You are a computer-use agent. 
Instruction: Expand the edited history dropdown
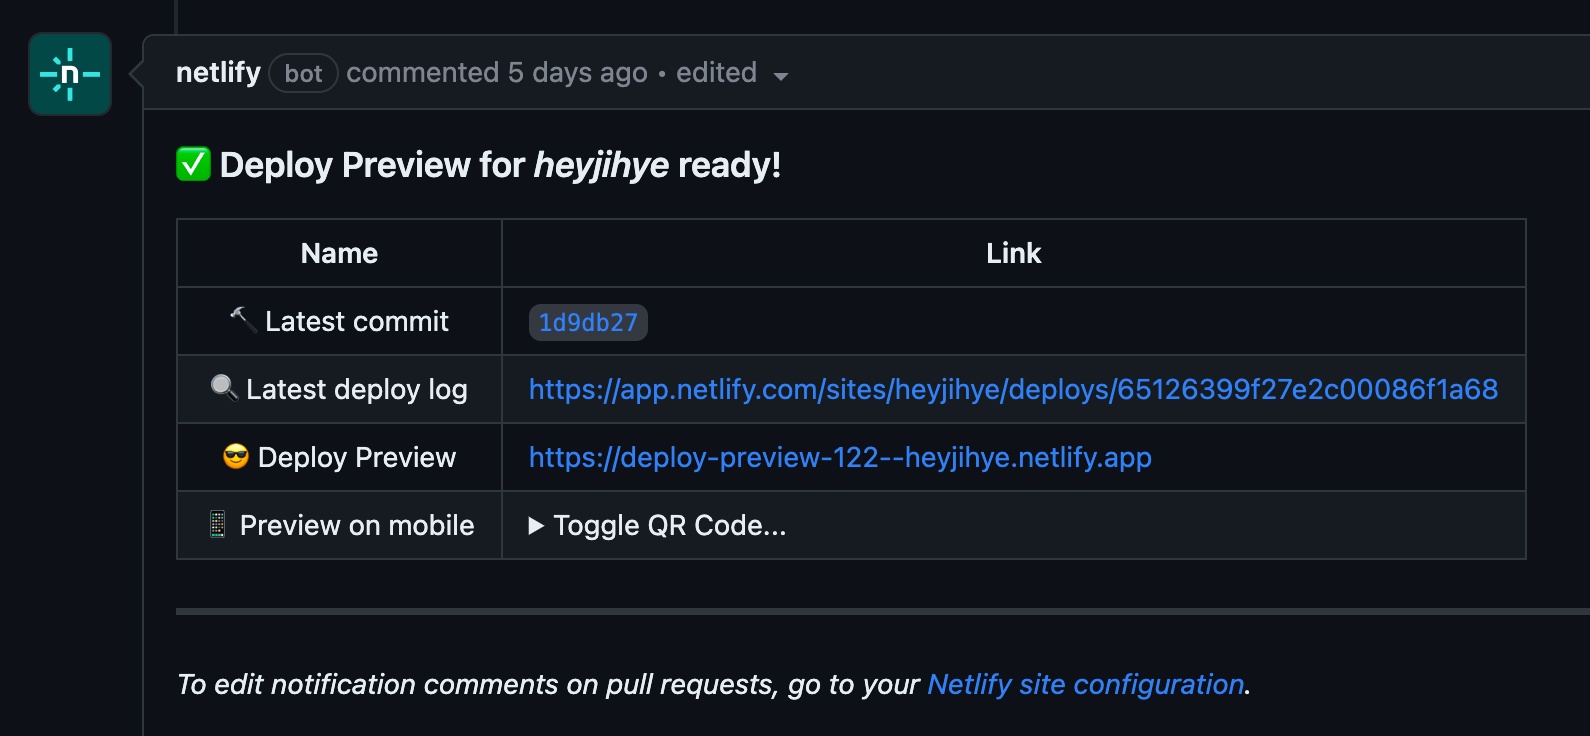click(x=732, y=73)
